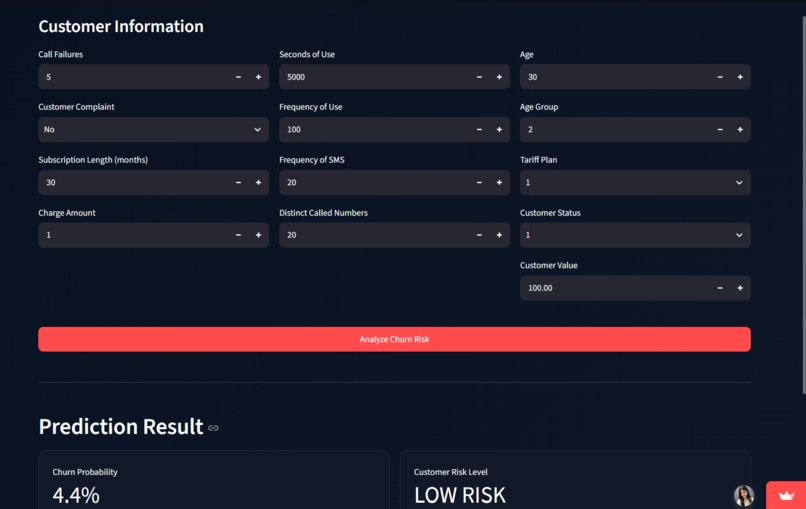This screenshot has height=509, width=806.
Task: Click the red crown Streamlit badge
Action: (x=786, y=496)
